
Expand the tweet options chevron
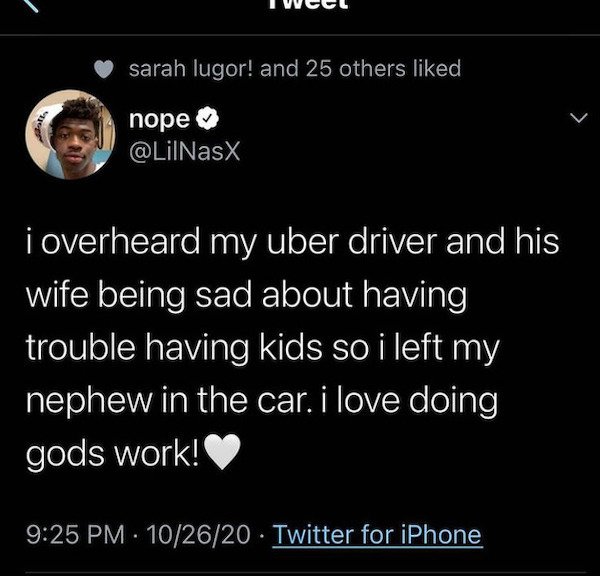[x=578, y=117]
